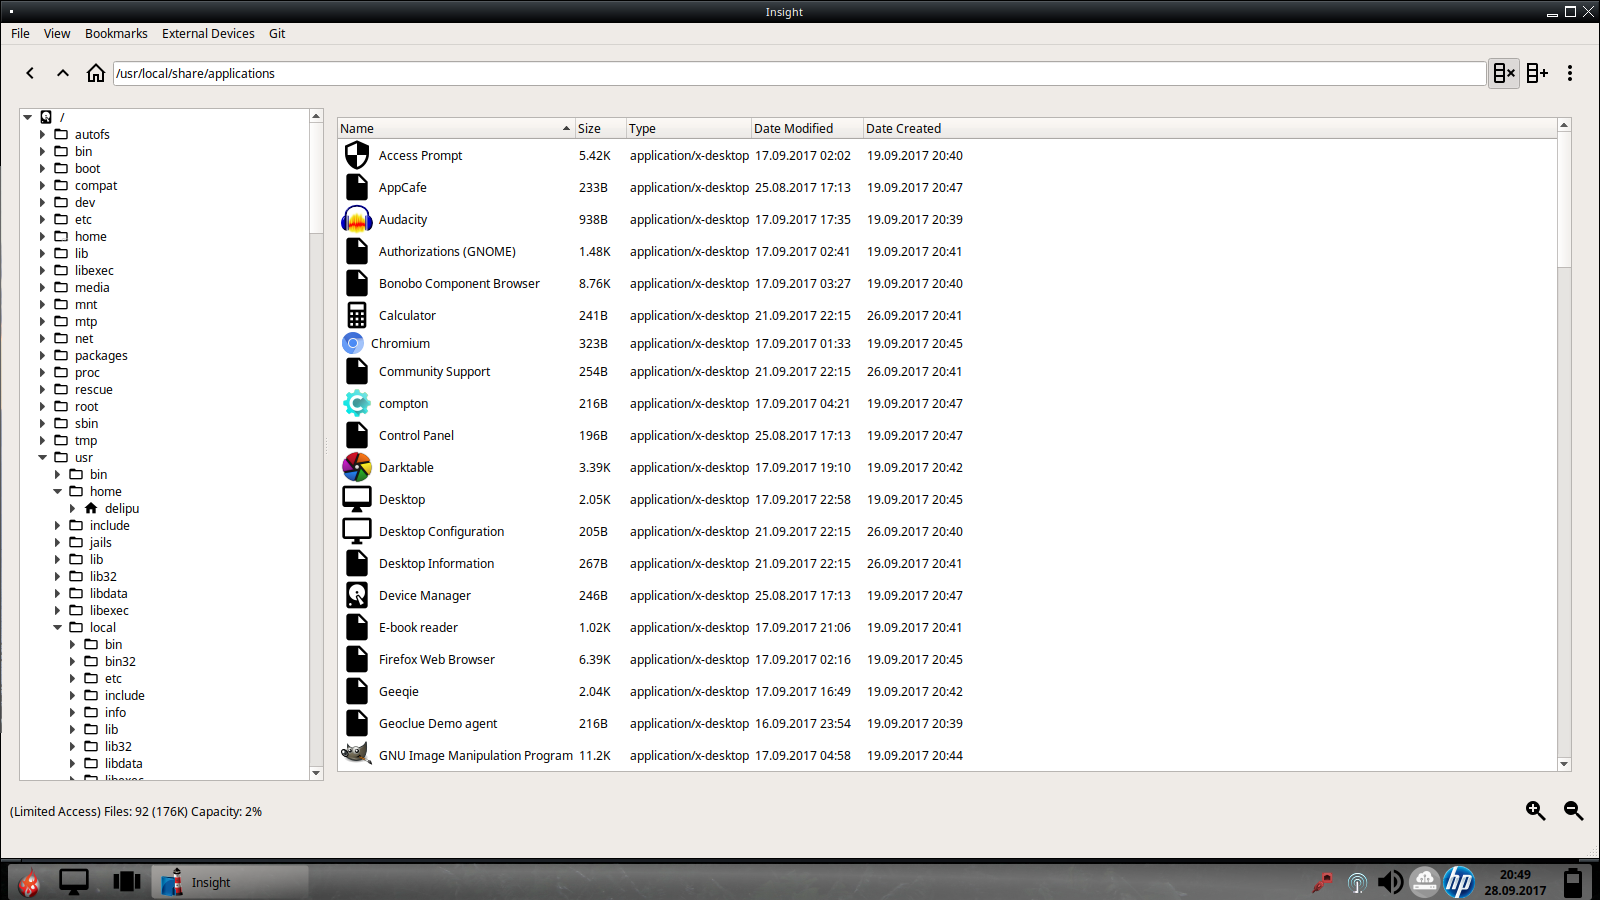Expand the delipu home folder
The width and height of the screenshot is (1600, 900).
(x=72, y=508)
